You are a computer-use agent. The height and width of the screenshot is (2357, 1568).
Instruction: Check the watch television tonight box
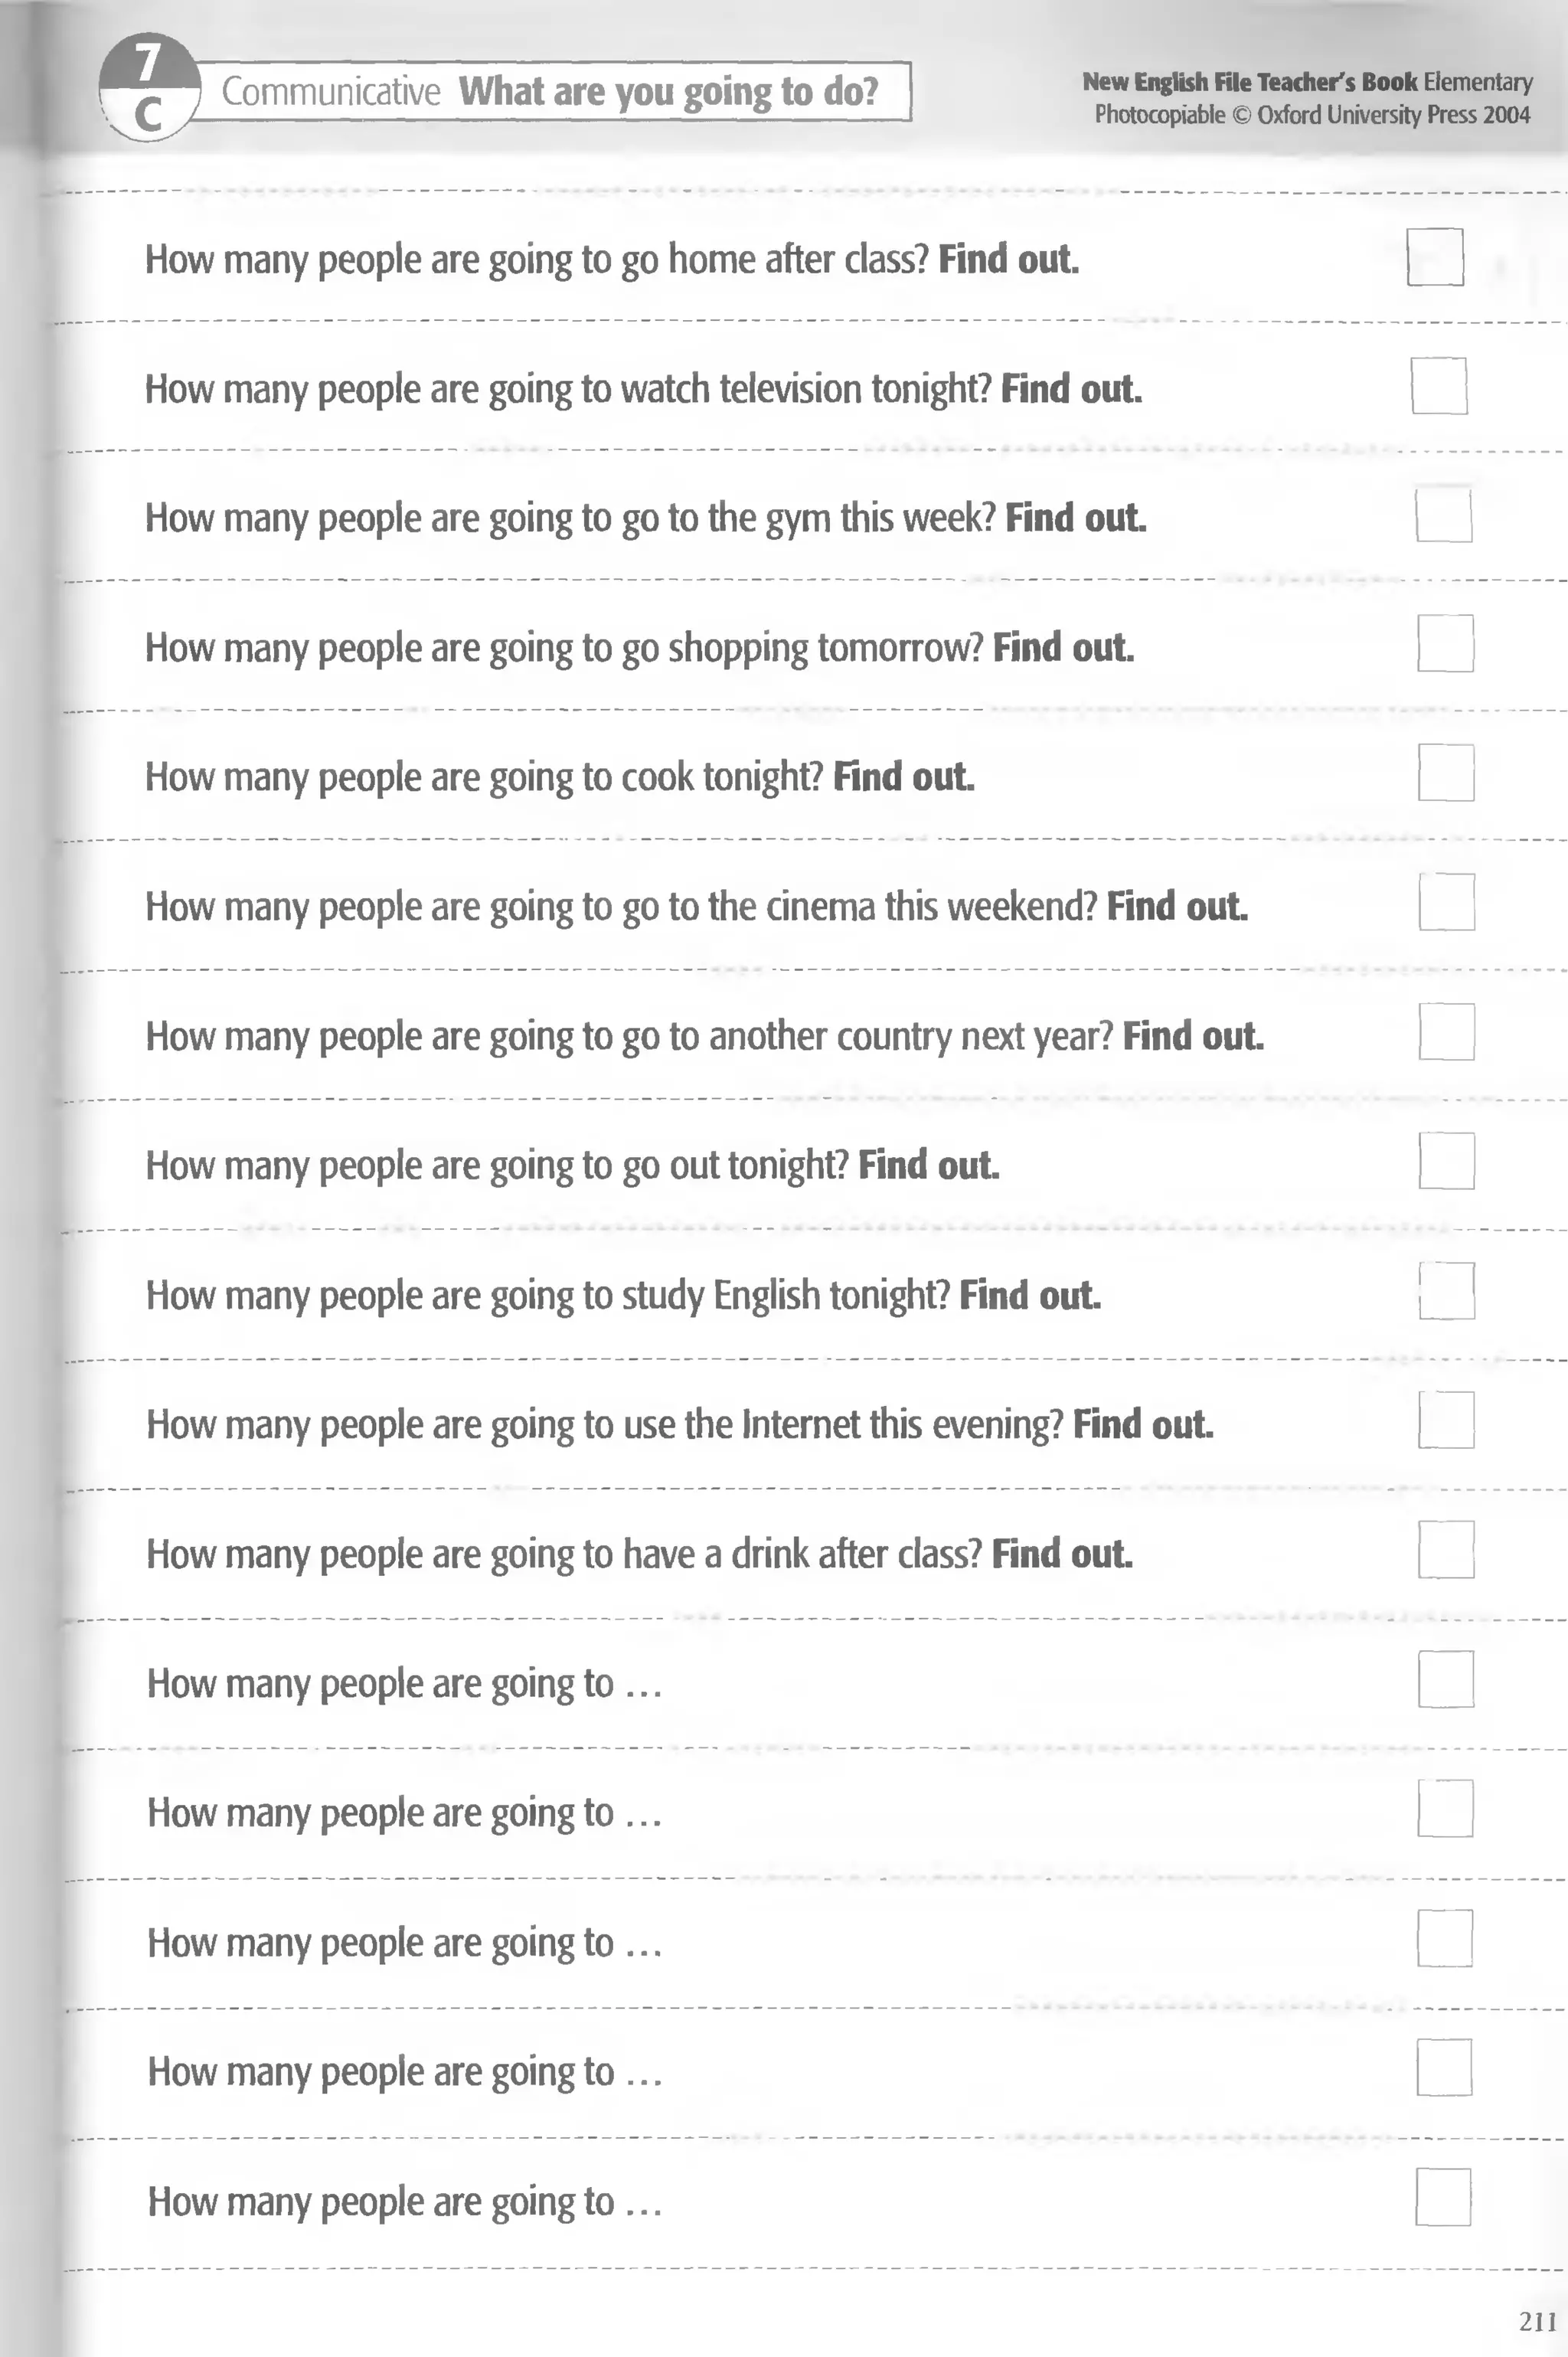(x=1439, y=386)
